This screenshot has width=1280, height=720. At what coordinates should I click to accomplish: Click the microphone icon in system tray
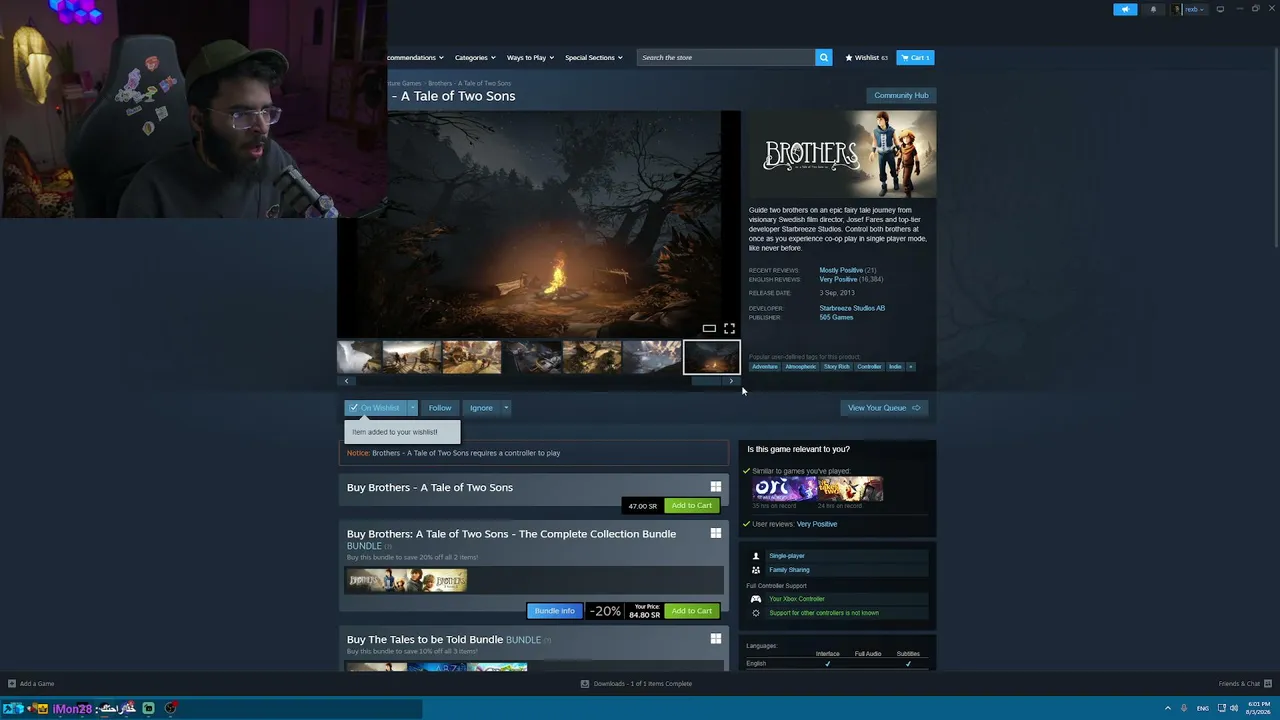pos(1185,708)
